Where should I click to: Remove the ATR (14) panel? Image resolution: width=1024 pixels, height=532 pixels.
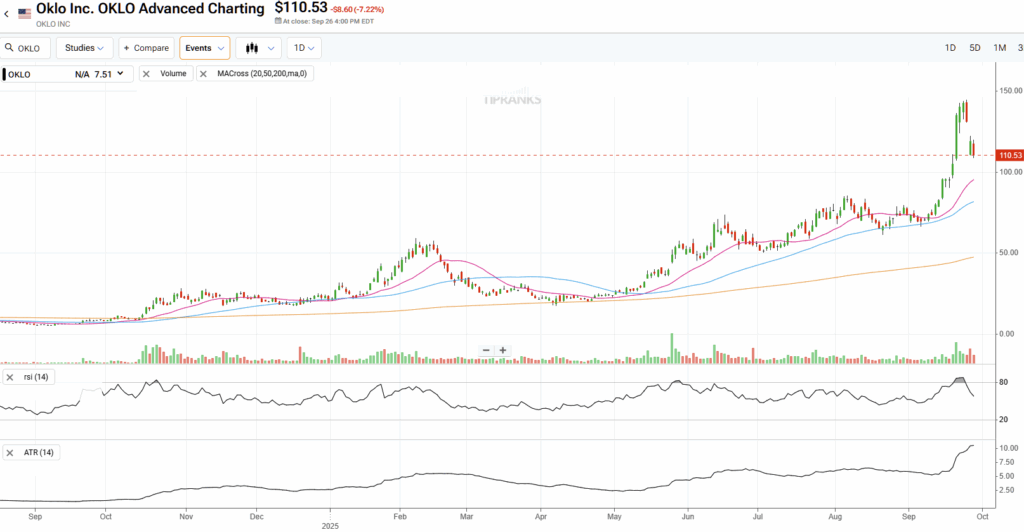pos(10,452)
